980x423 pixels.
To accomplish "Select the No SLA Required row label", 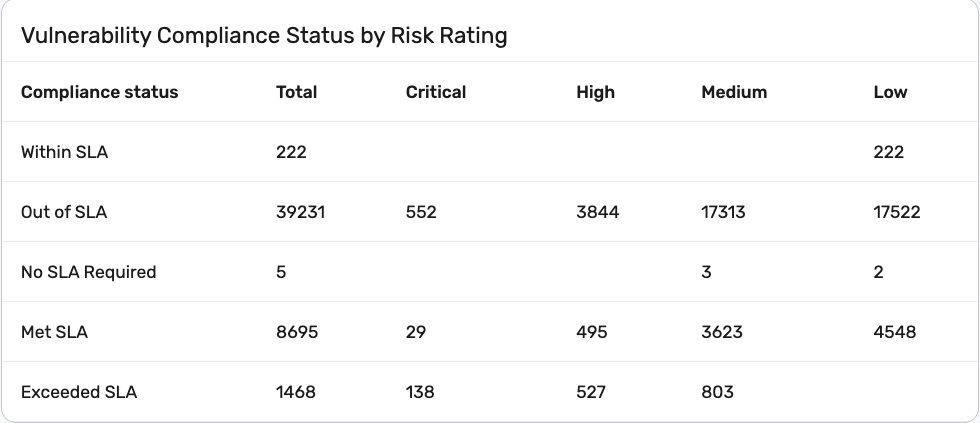I will point(88,272).
